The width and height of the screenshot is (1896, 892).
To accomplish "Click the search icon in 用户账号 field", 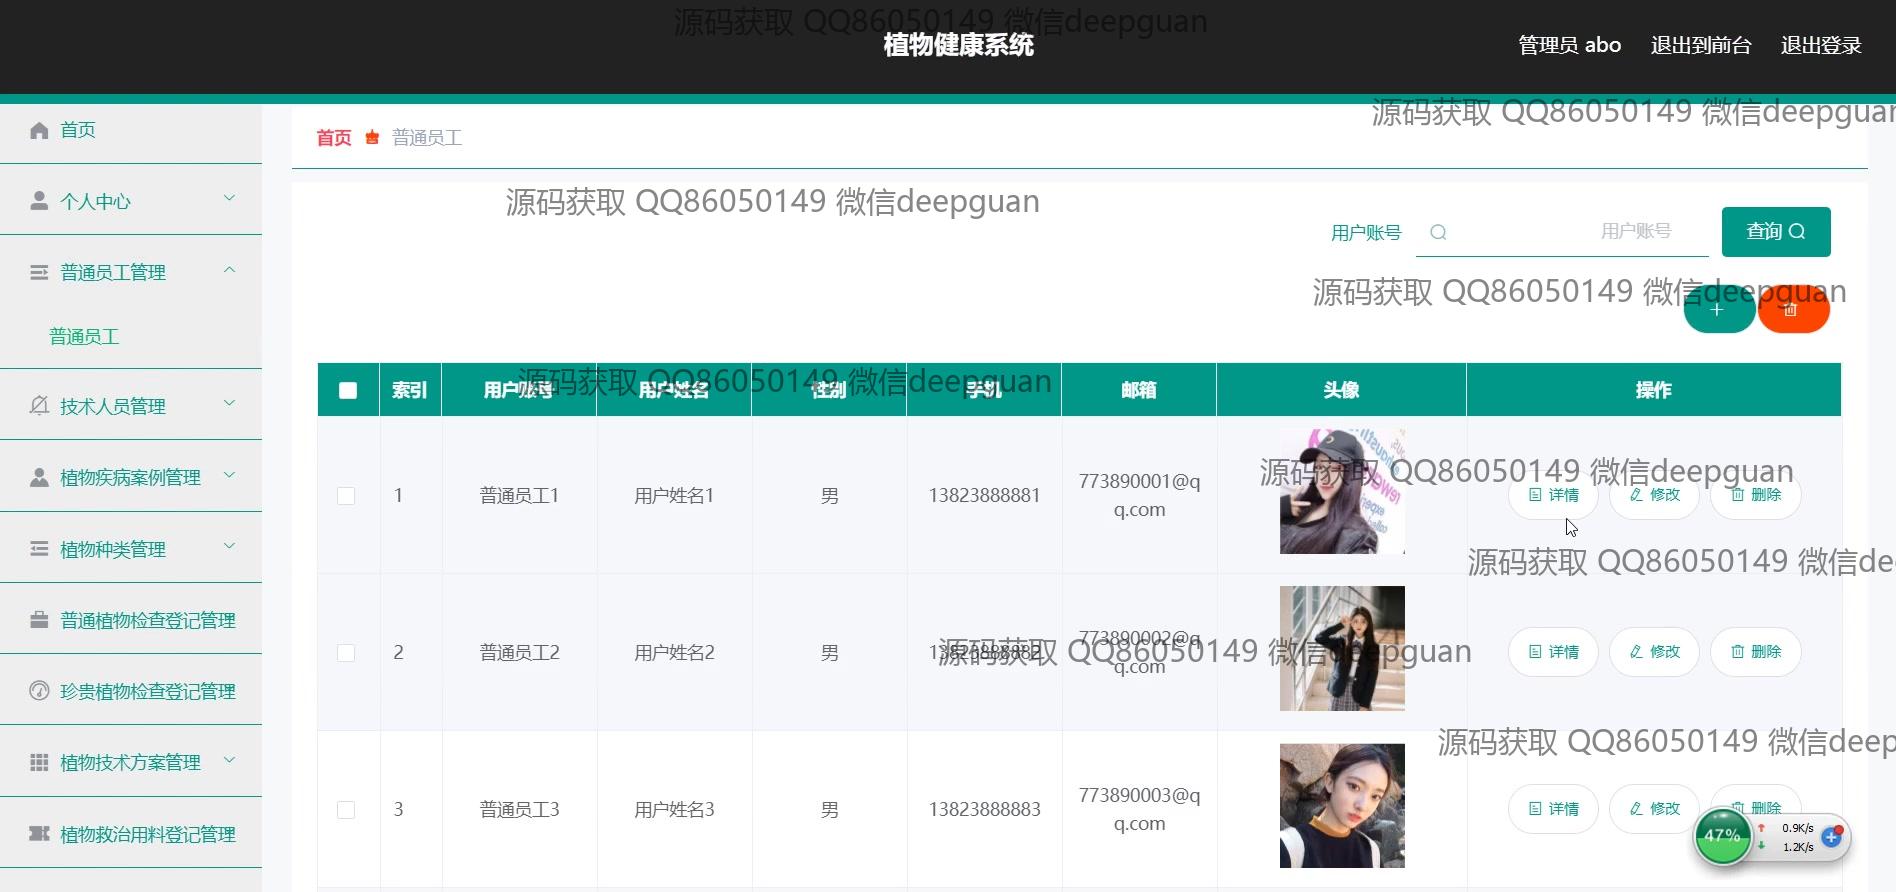I will coord(1438,232).
